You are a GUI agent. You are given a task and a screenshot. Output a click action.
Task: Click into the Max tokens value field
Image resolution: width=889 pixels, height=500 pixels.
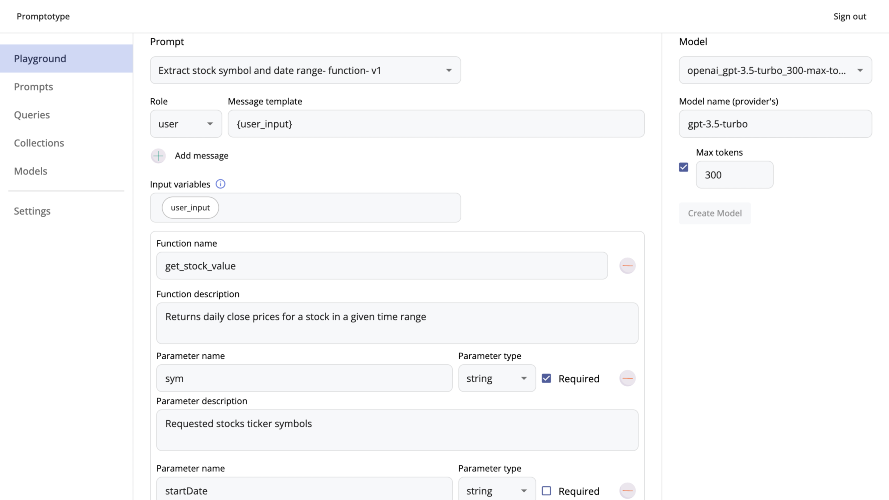click(x=734, y=175)
